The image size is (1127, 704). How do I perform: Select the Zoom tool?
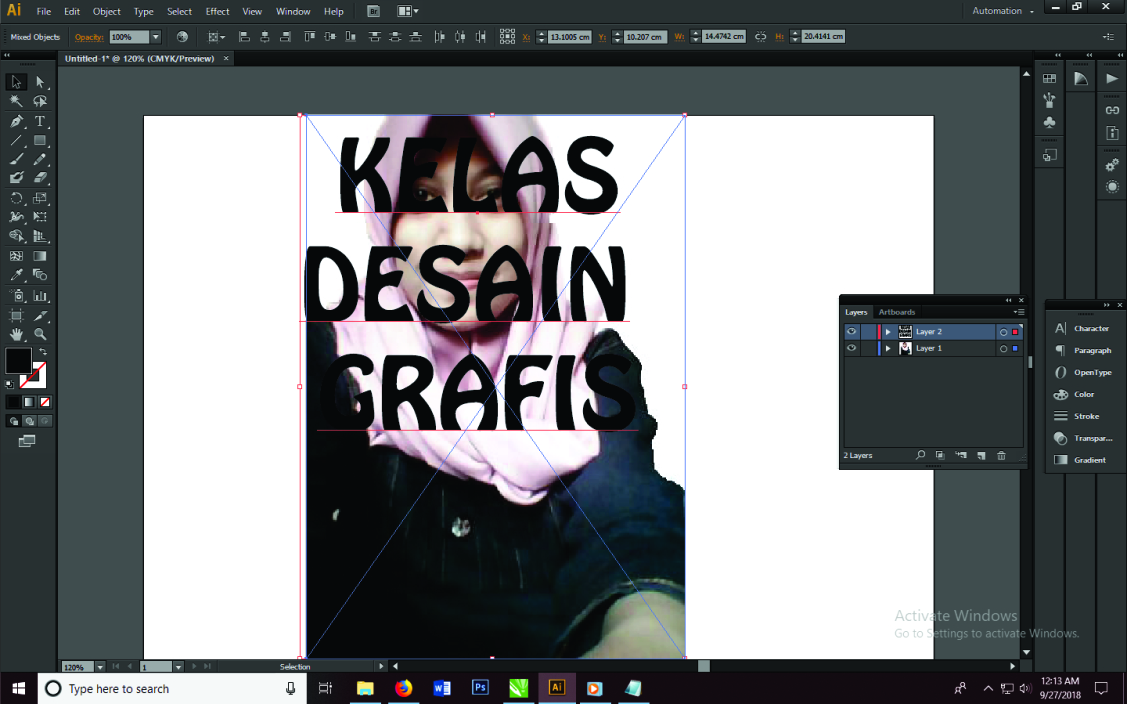(40, 334)
